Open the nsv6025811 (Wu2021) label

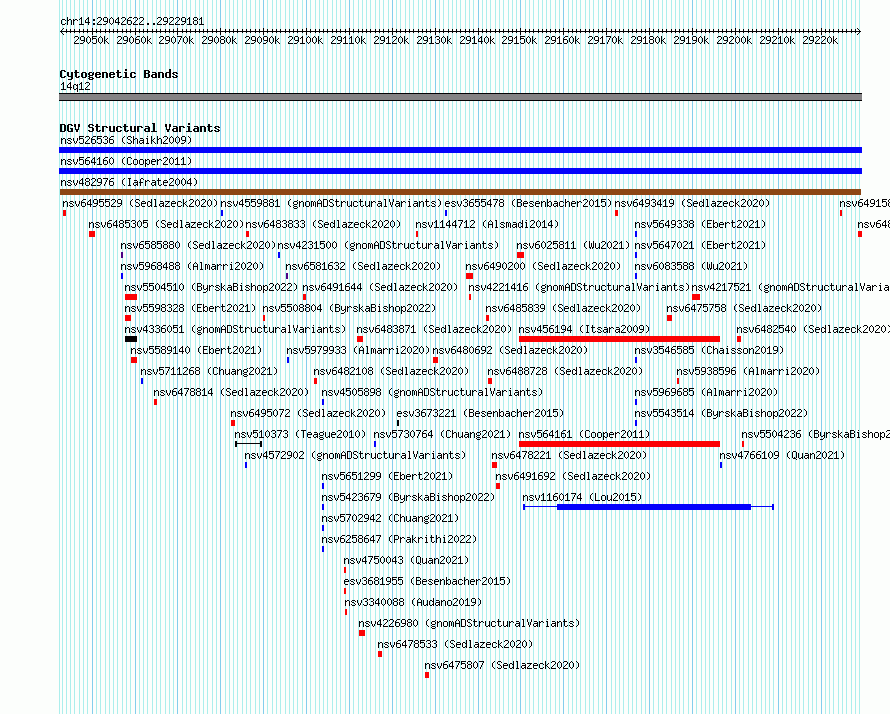[573, 245]
